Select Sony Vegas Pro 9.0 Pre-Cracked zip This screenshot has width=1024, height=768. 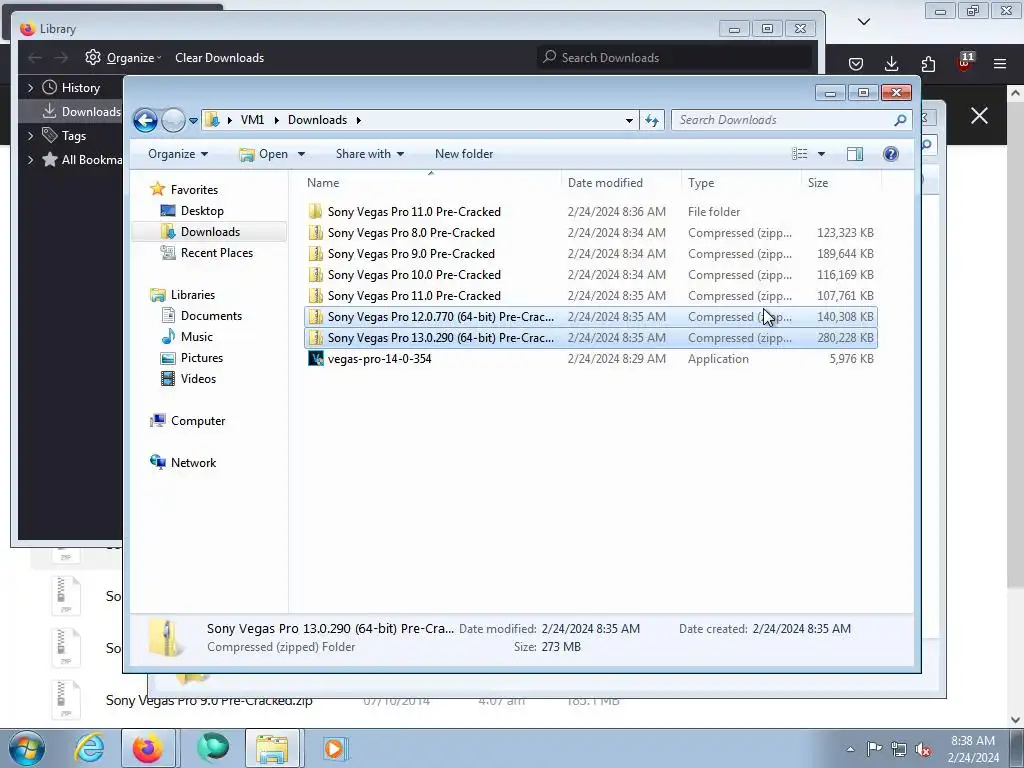pyautogui.click(x=591, y=253)
